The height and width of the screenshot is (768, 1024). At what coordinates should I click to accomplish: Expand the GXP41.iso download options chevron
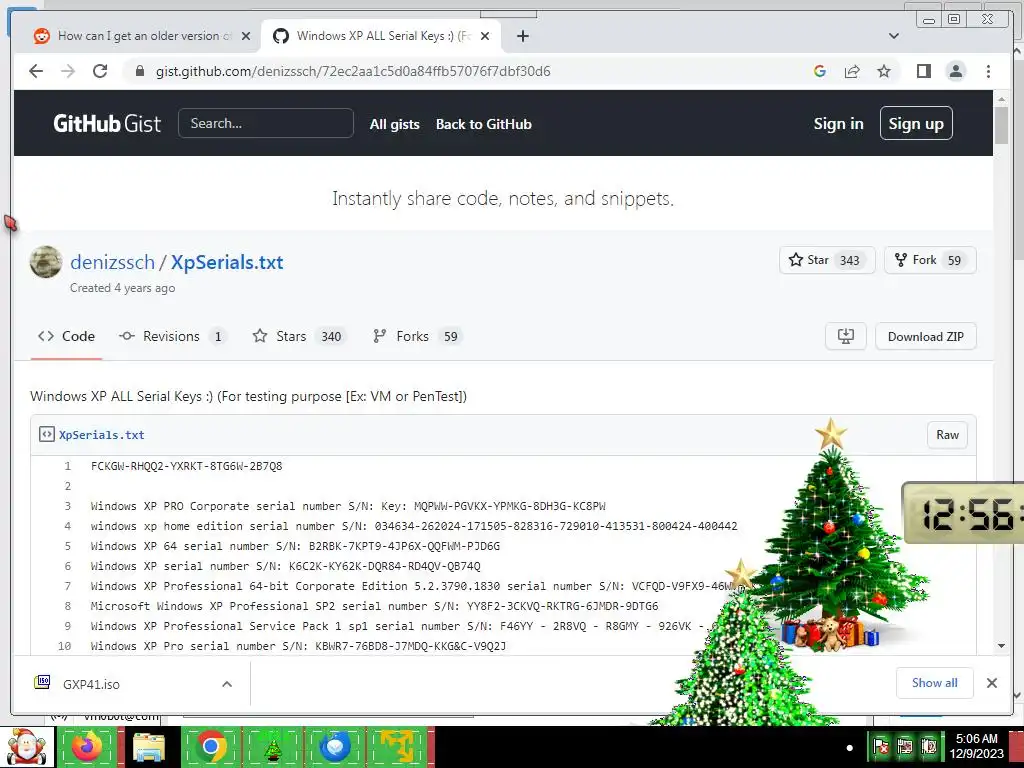(227, 684)
